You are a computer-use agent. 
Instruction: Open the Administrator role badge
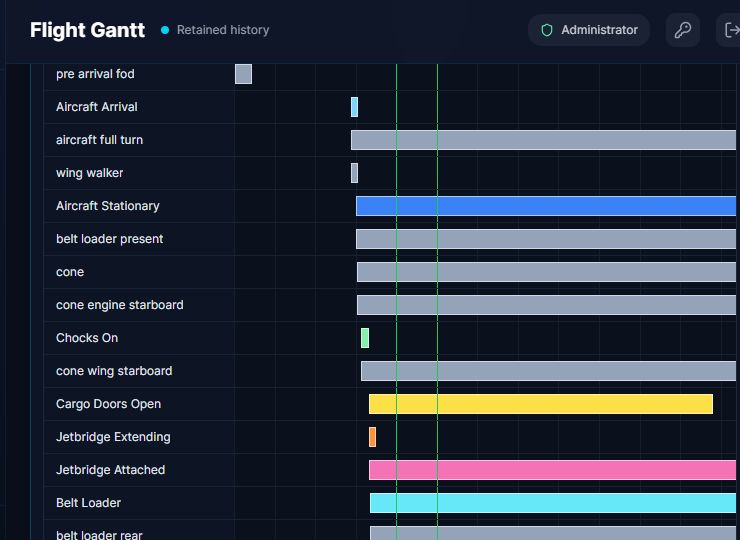pos(589,30)
